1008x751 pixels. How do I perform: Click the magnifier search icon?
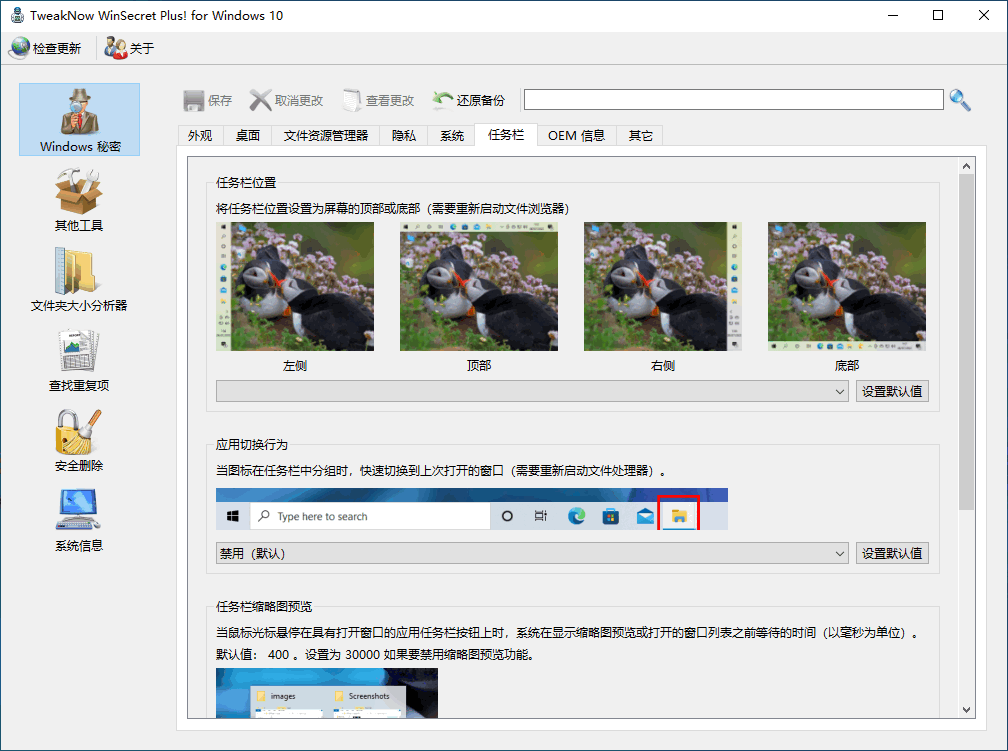tap(960, 100)
